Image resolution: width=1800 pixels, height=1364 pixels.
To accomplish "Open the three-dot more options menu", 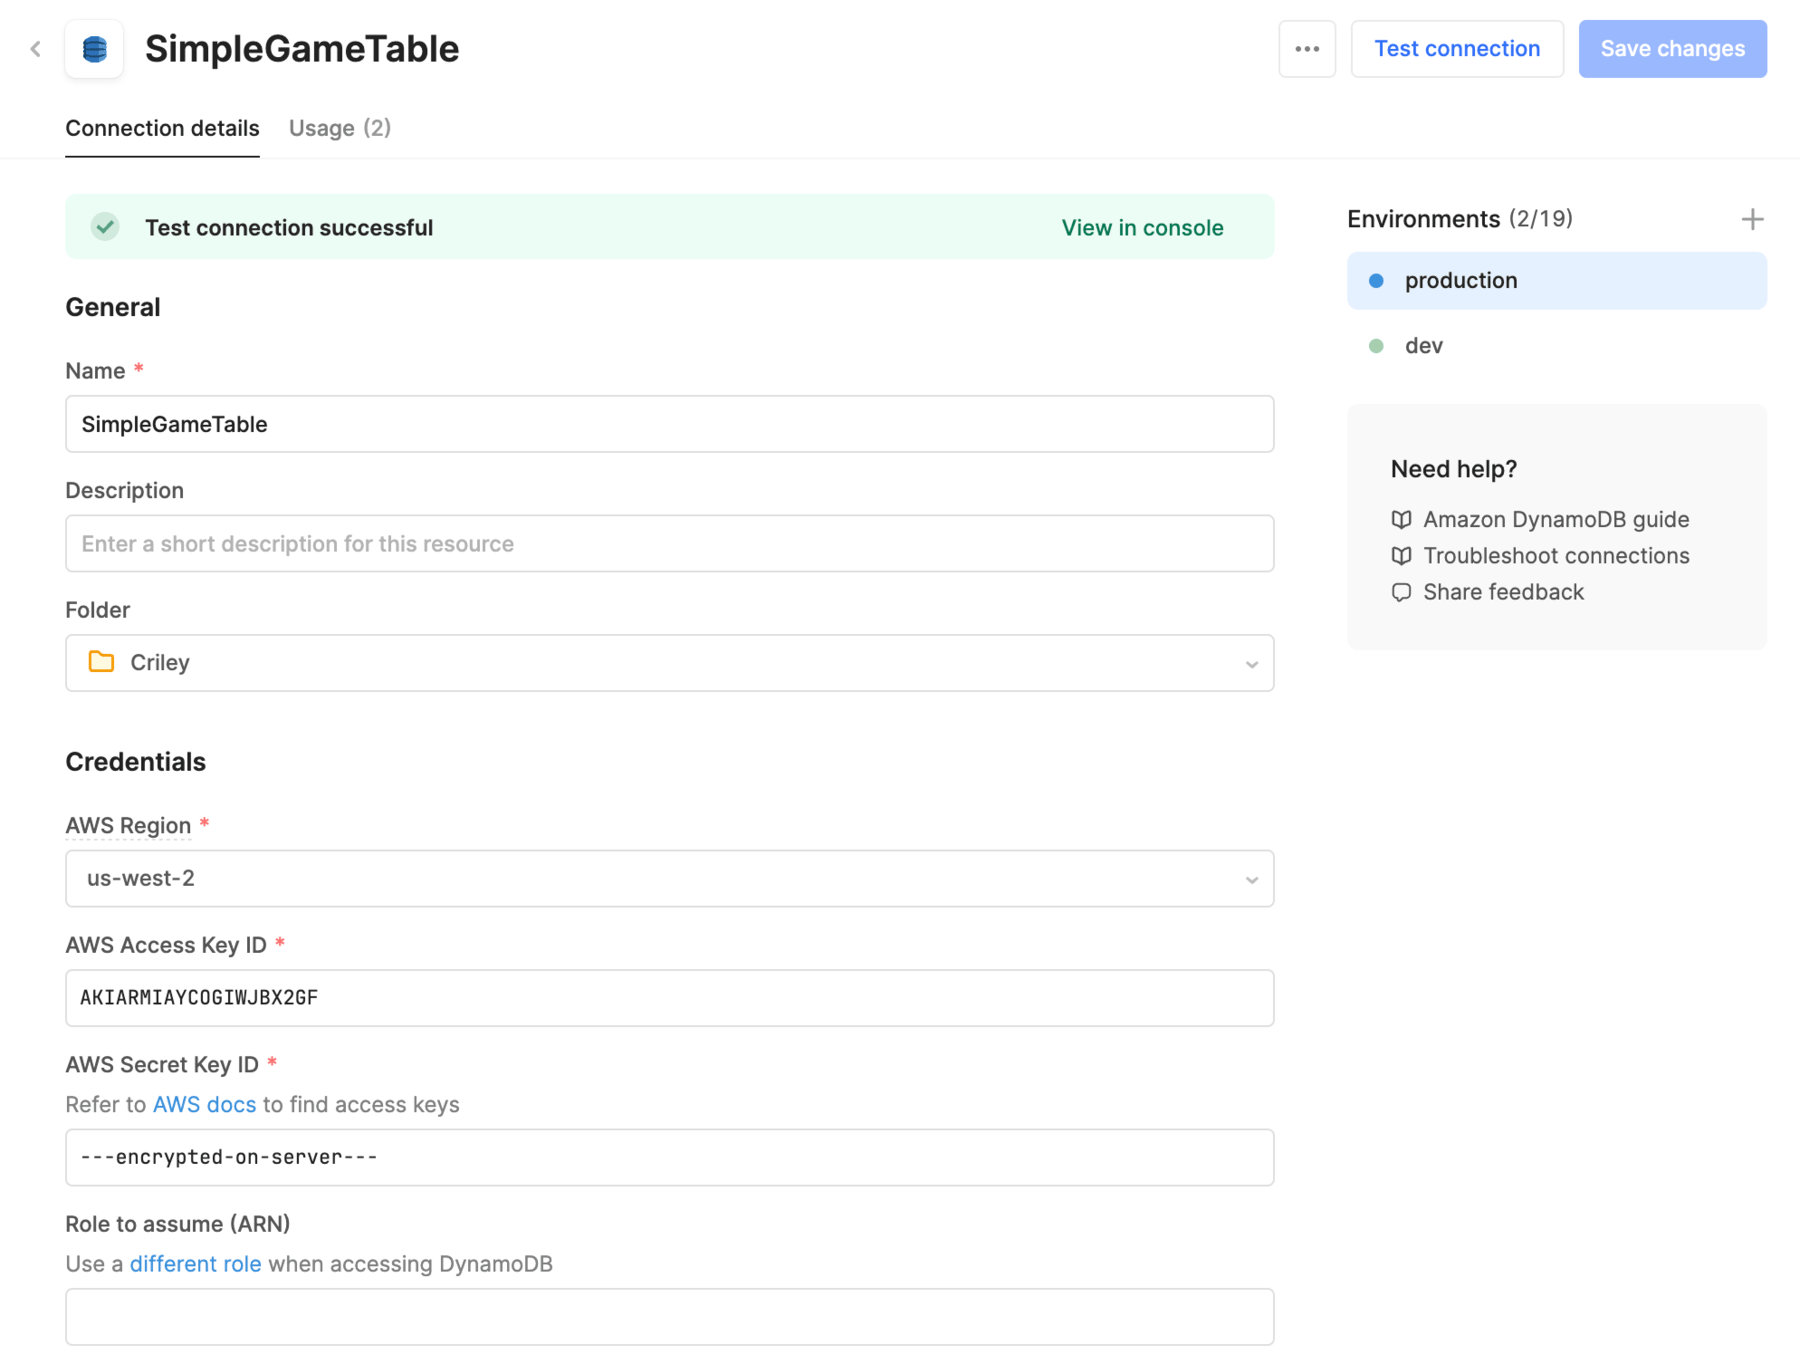I will (1306, 49).
